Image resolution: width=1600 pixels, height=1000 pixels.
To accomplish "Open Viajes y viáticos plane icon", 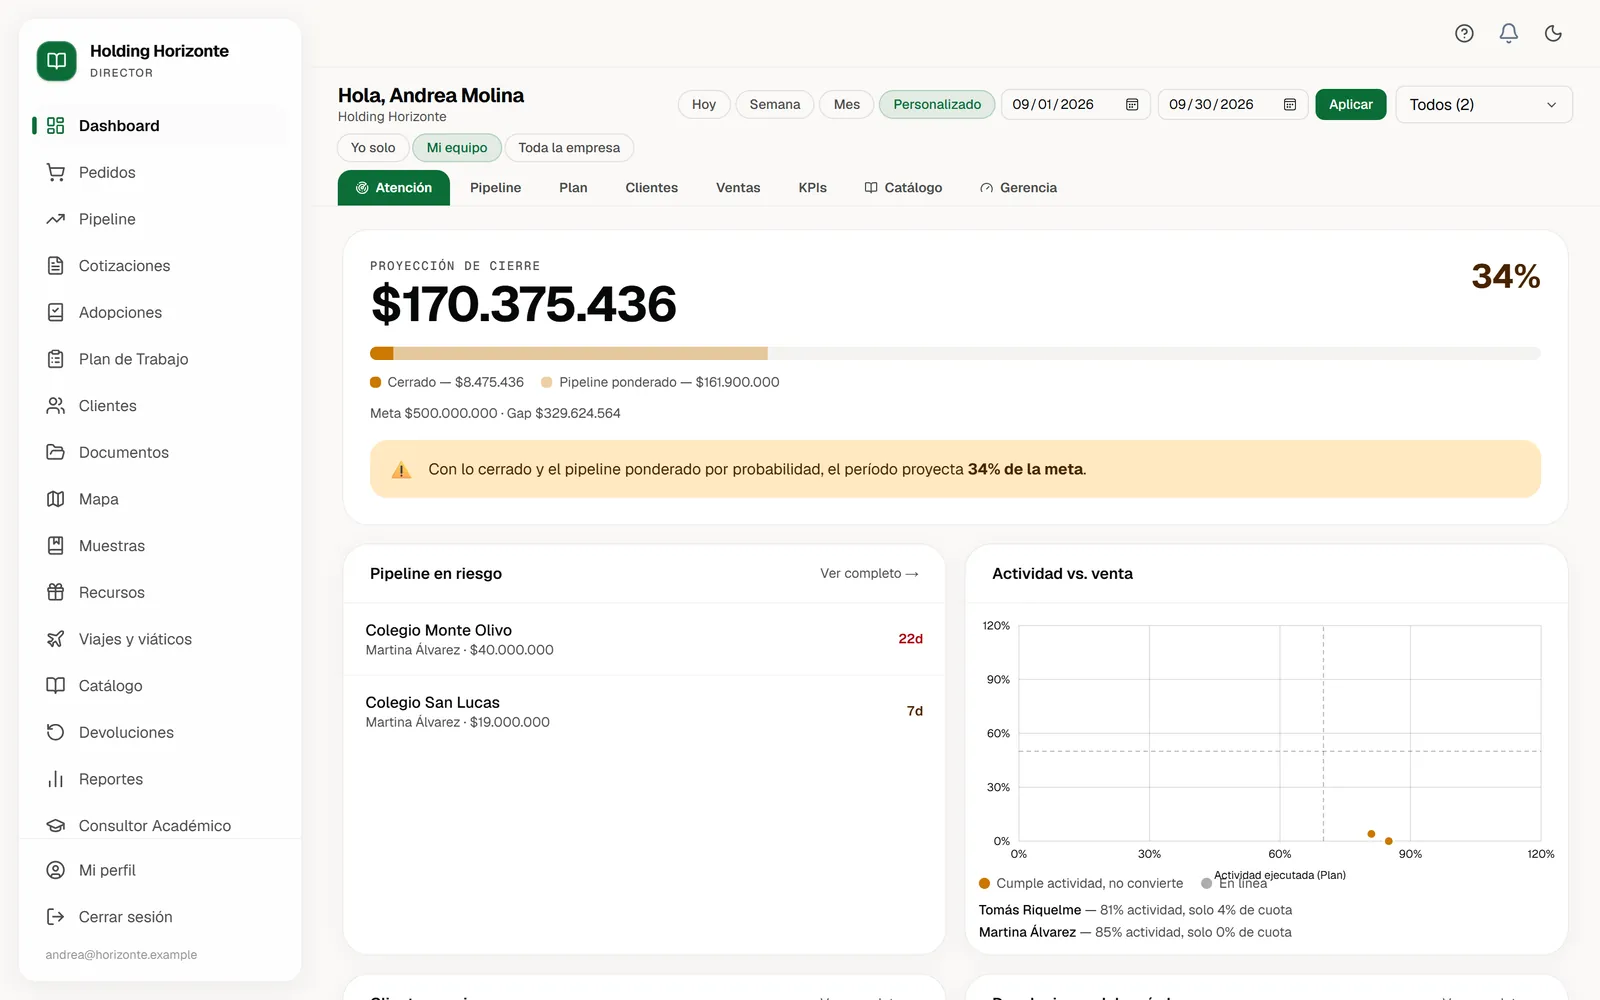I will click(x=56, y=639).
